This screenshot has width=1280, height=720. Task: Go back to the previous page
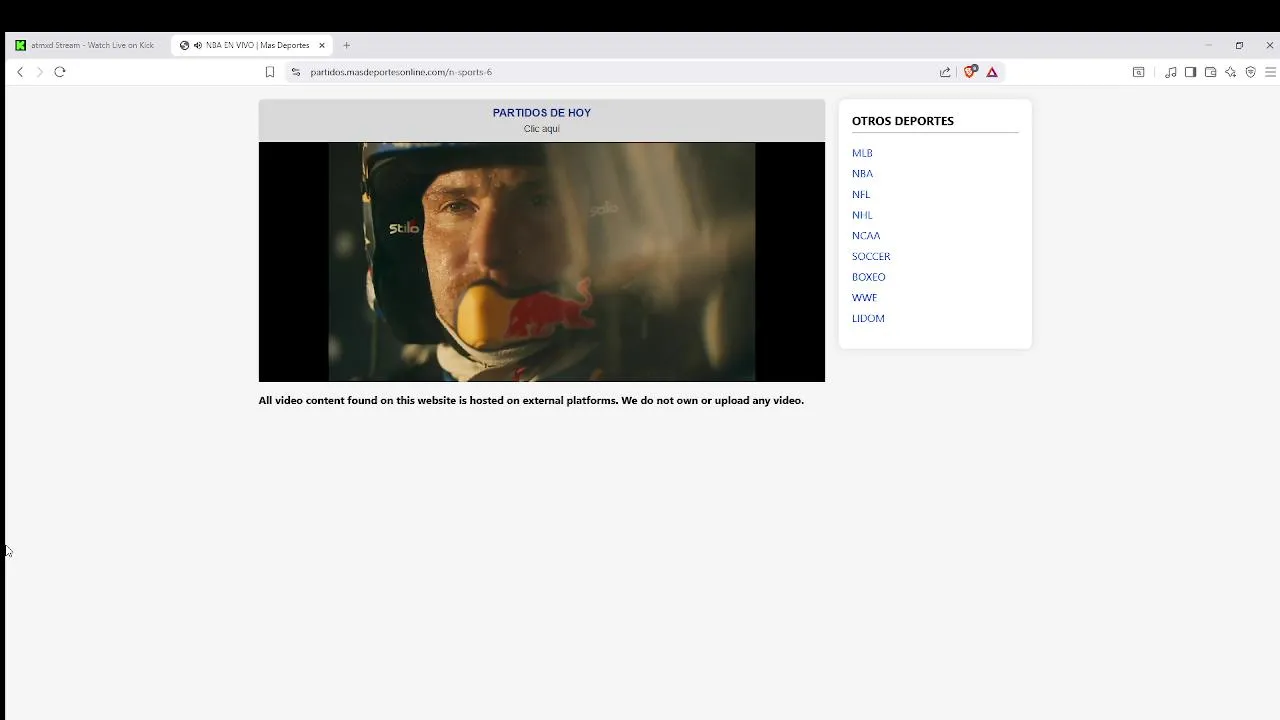tap(20, 72)
